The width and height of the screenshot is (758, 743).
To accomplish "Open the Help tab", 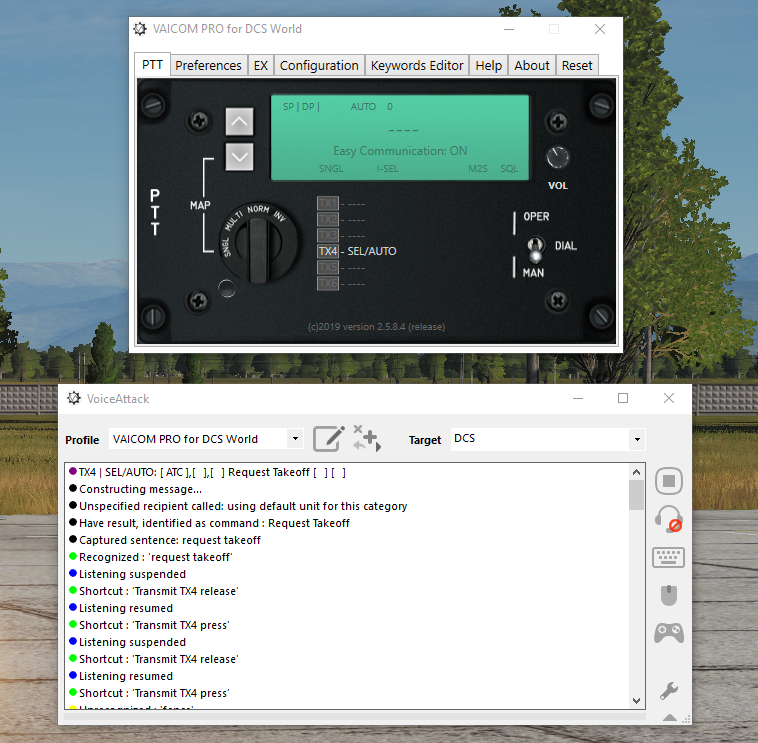I will [489, 66].
